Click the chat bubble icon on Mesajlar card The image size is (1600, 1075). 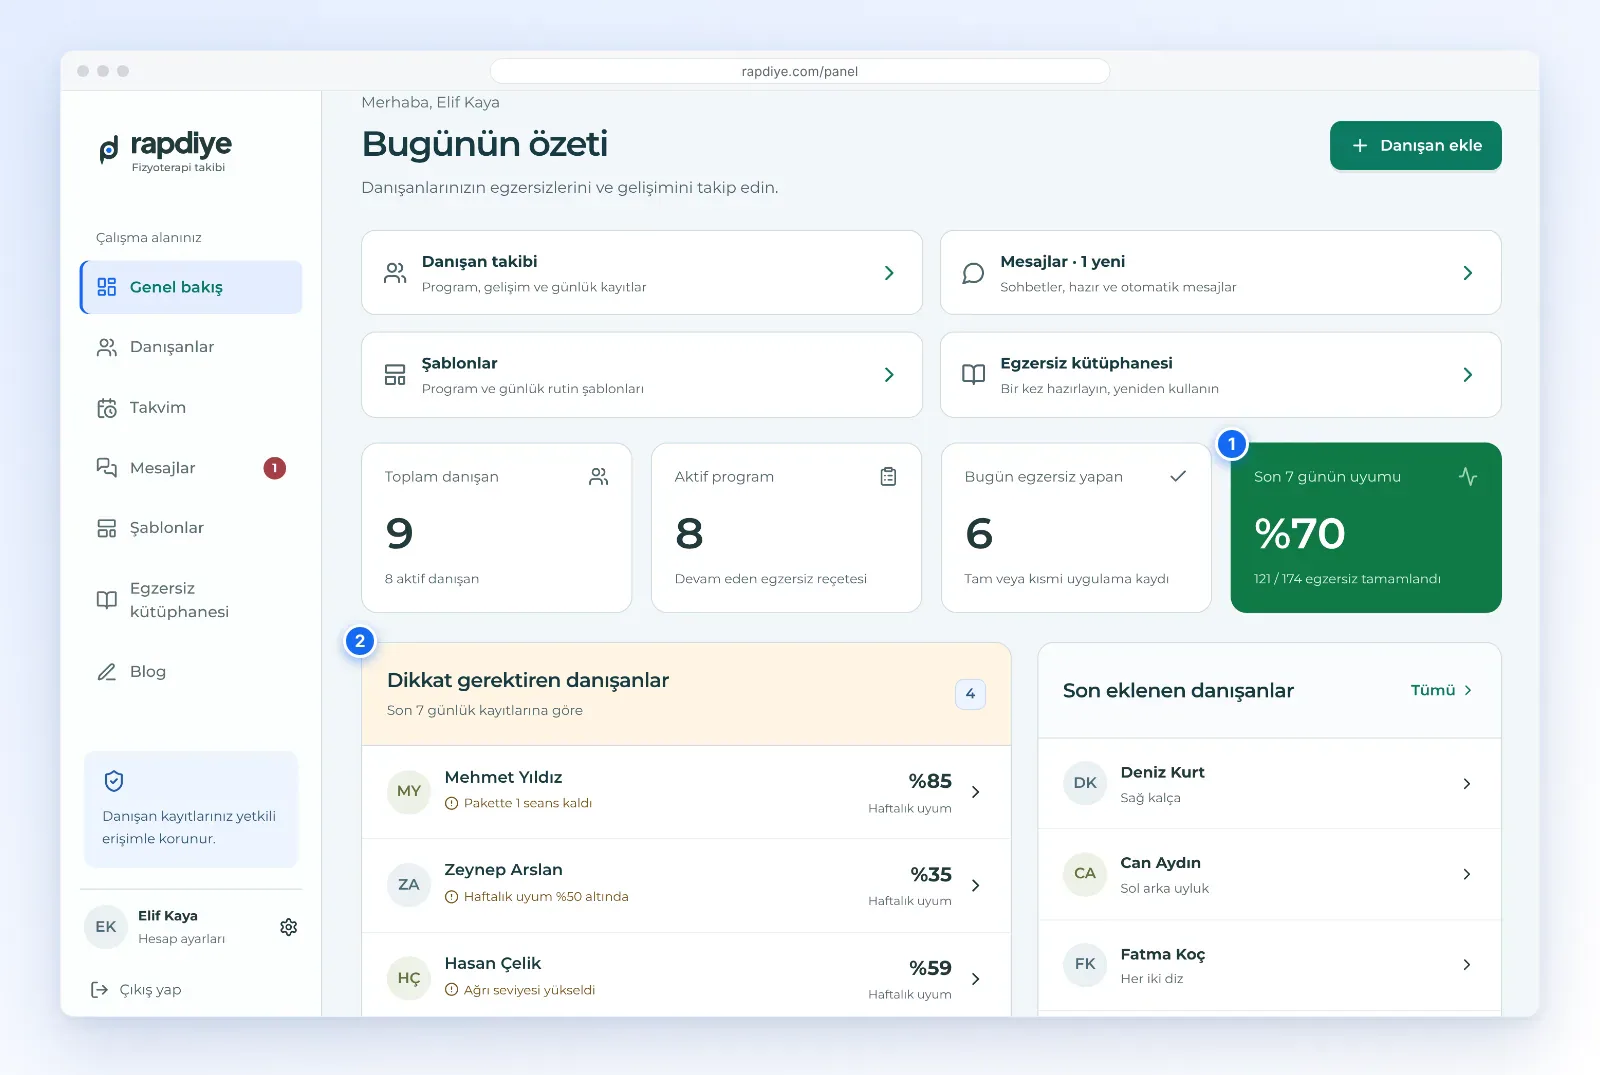tap(973, 273)
